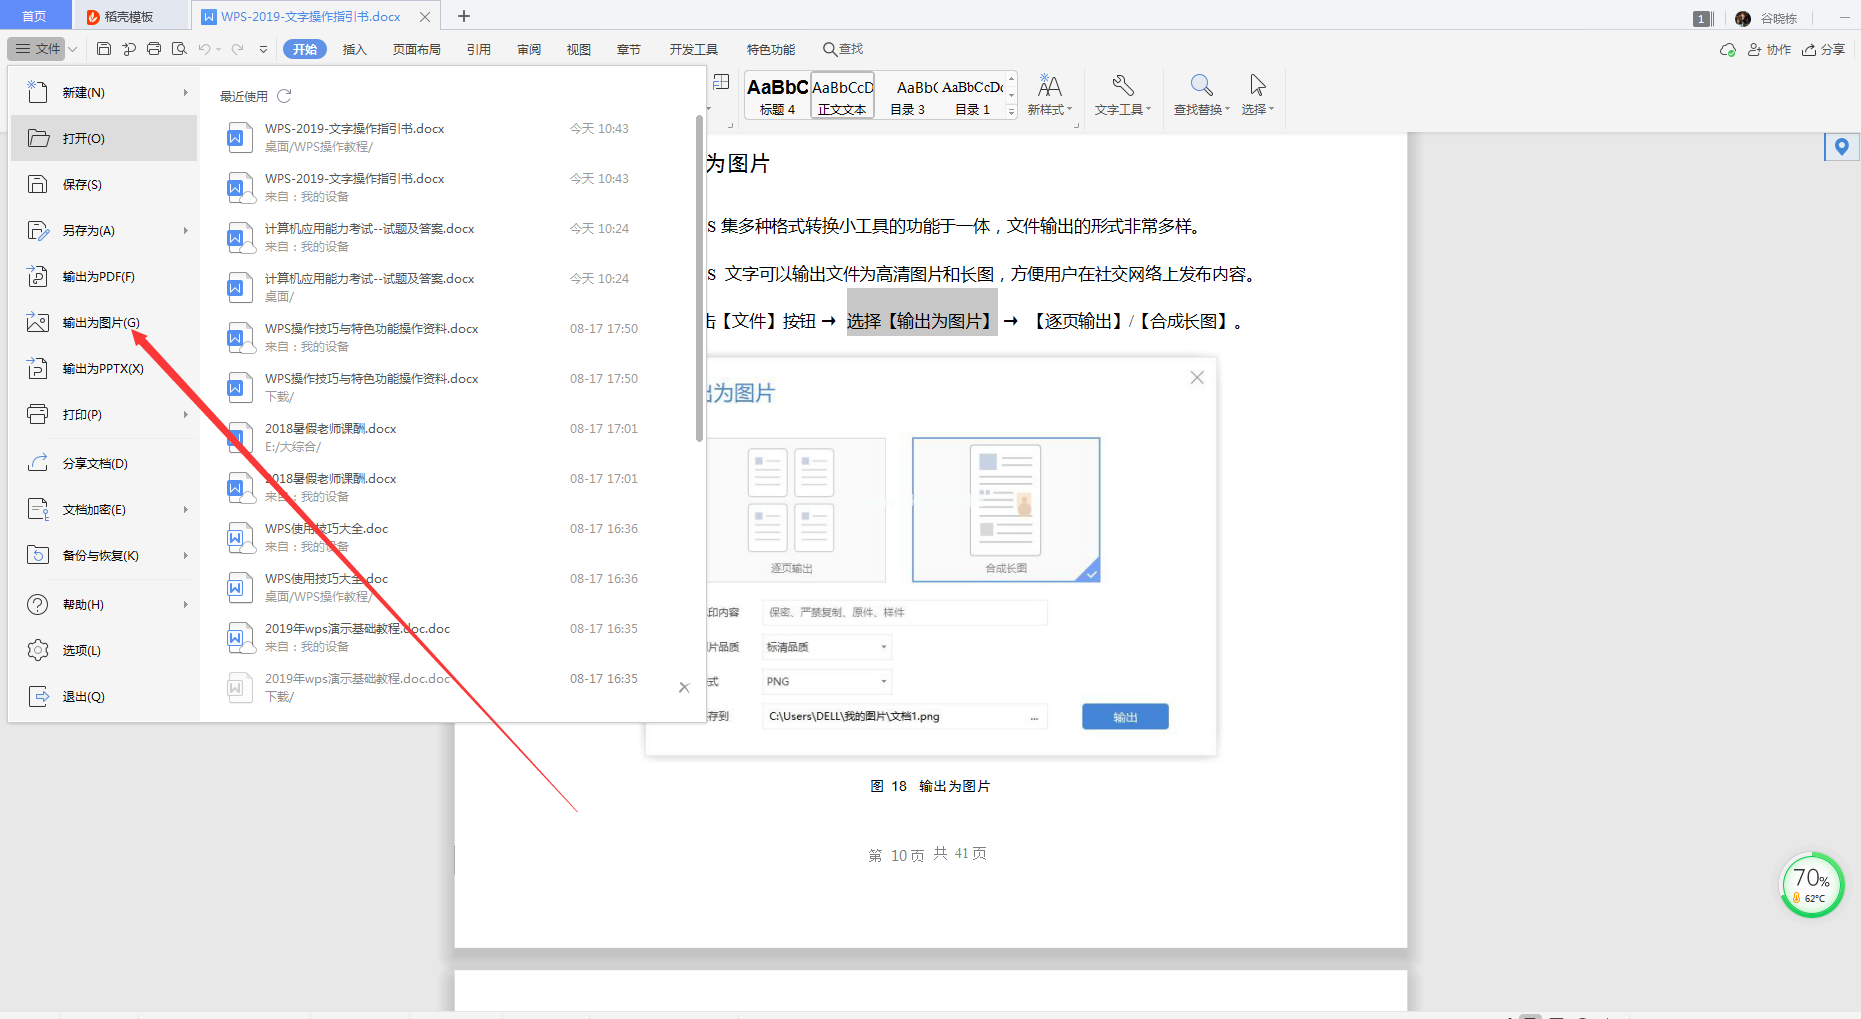Screen dimensions: 1861x1019
Task: Apply the 目录 3 style
Action: click(908, 96)
